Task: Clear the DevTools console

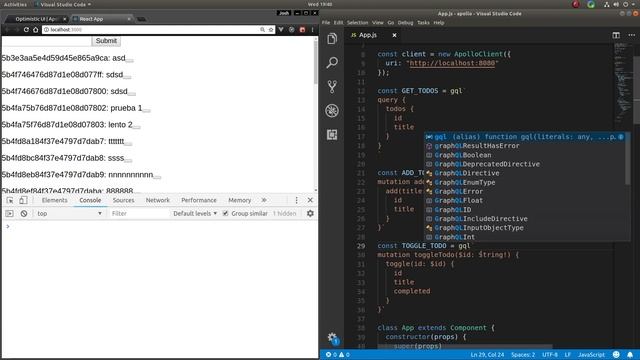Action: pos(24,213)
